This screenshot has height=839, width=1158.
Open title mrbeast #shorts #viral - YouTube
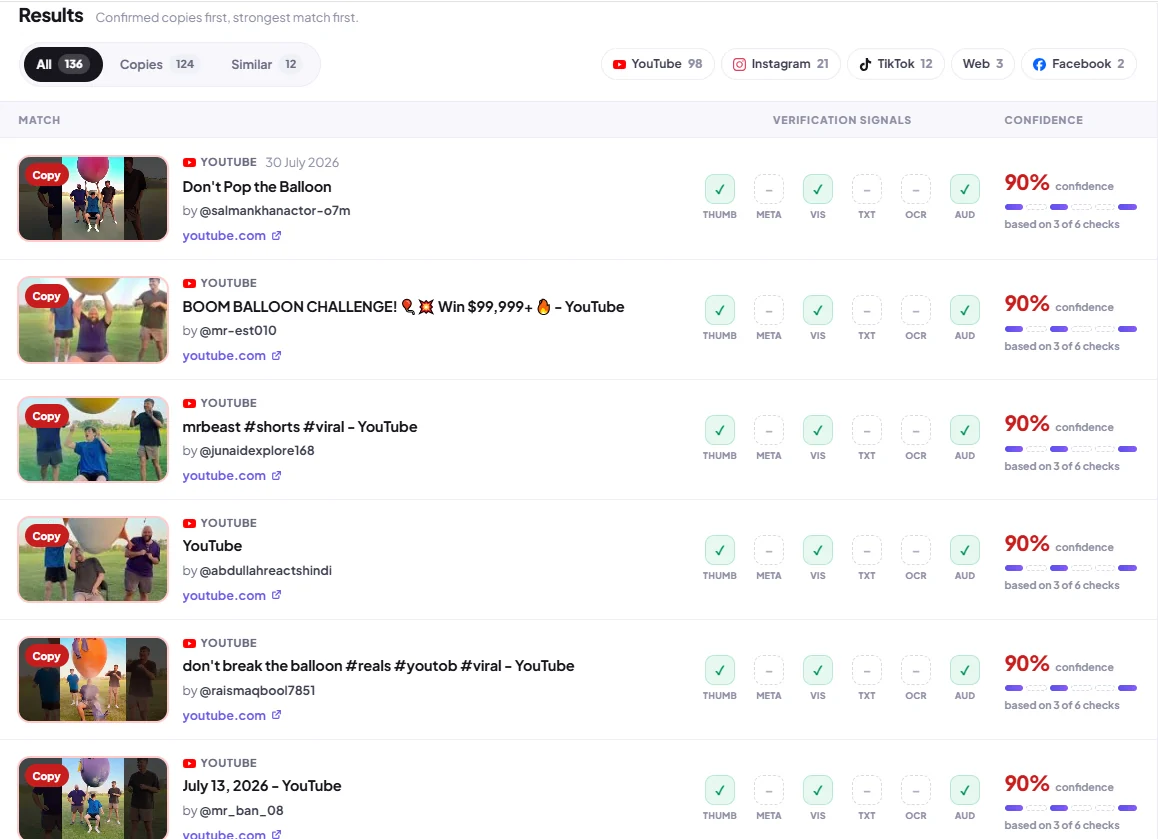point(300,427)
